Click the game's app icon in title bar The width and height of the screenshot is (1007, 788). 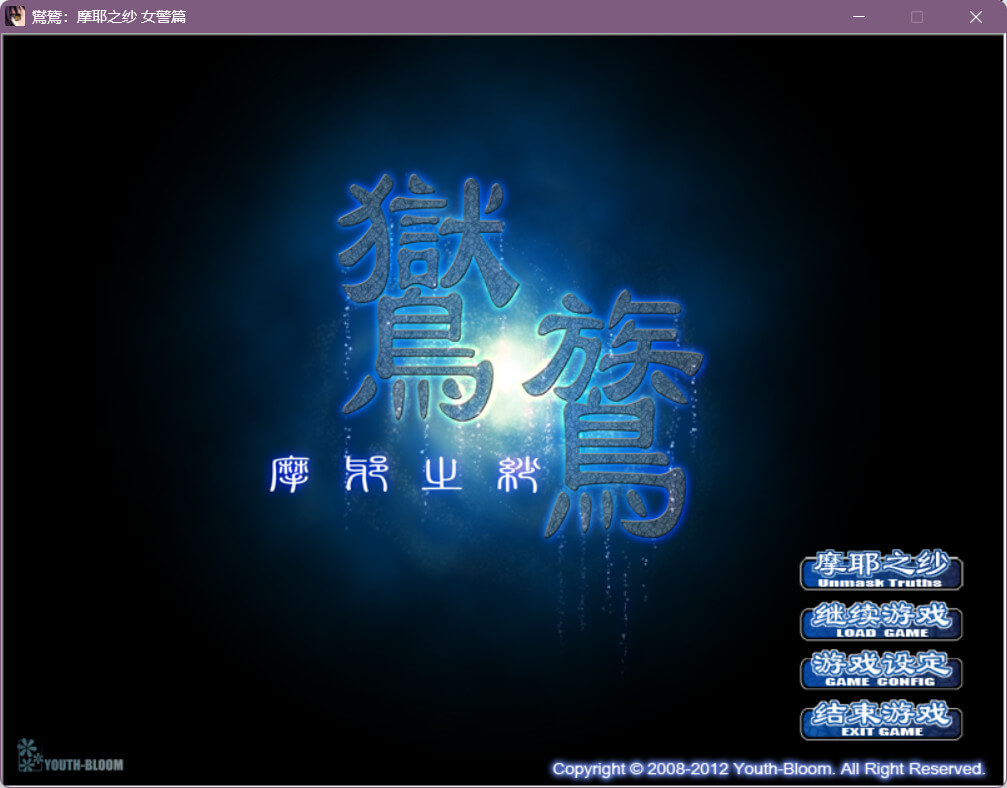coord(15,16)
